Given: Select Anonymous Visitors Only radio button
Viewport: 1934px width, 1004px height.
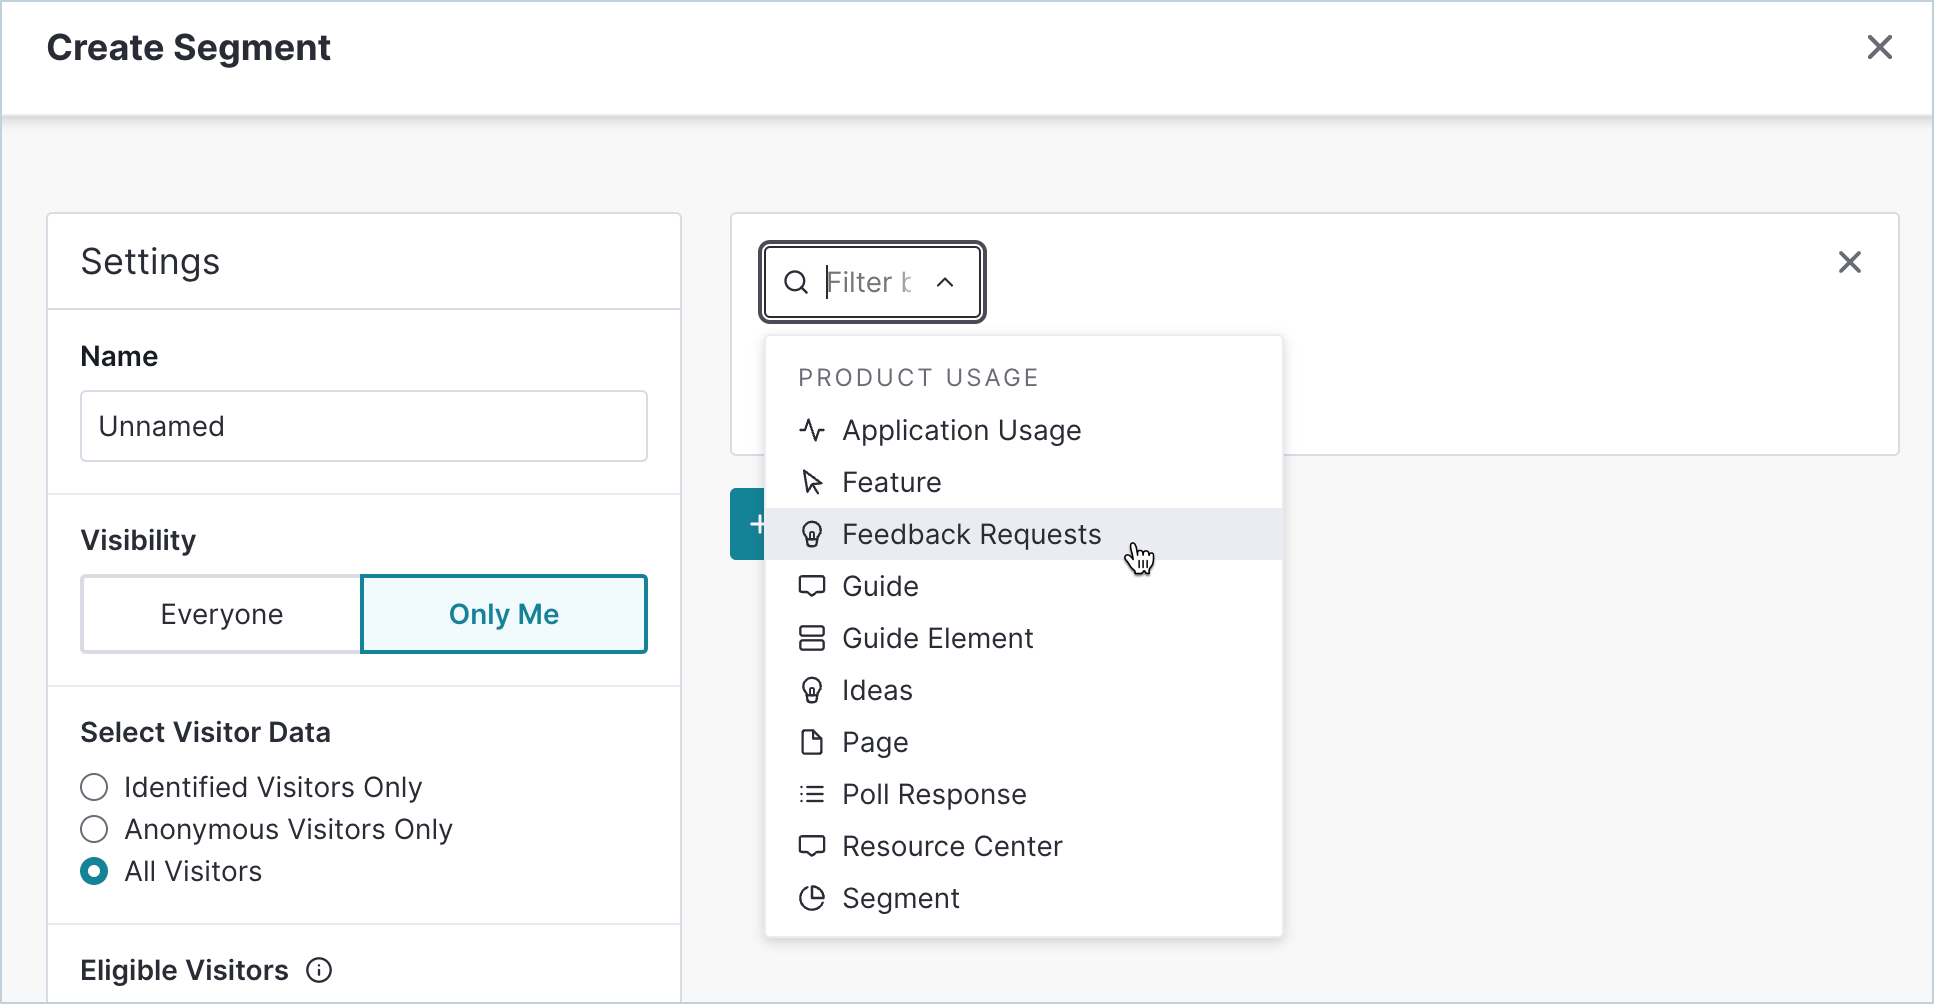Looking at the screenshot, I should pos(94,829).
